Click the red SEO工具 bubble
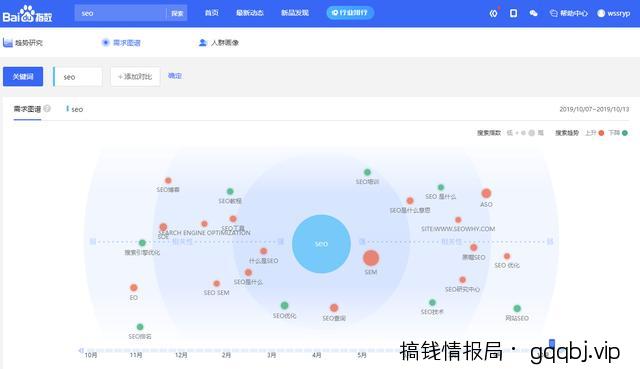 [233, 219]
